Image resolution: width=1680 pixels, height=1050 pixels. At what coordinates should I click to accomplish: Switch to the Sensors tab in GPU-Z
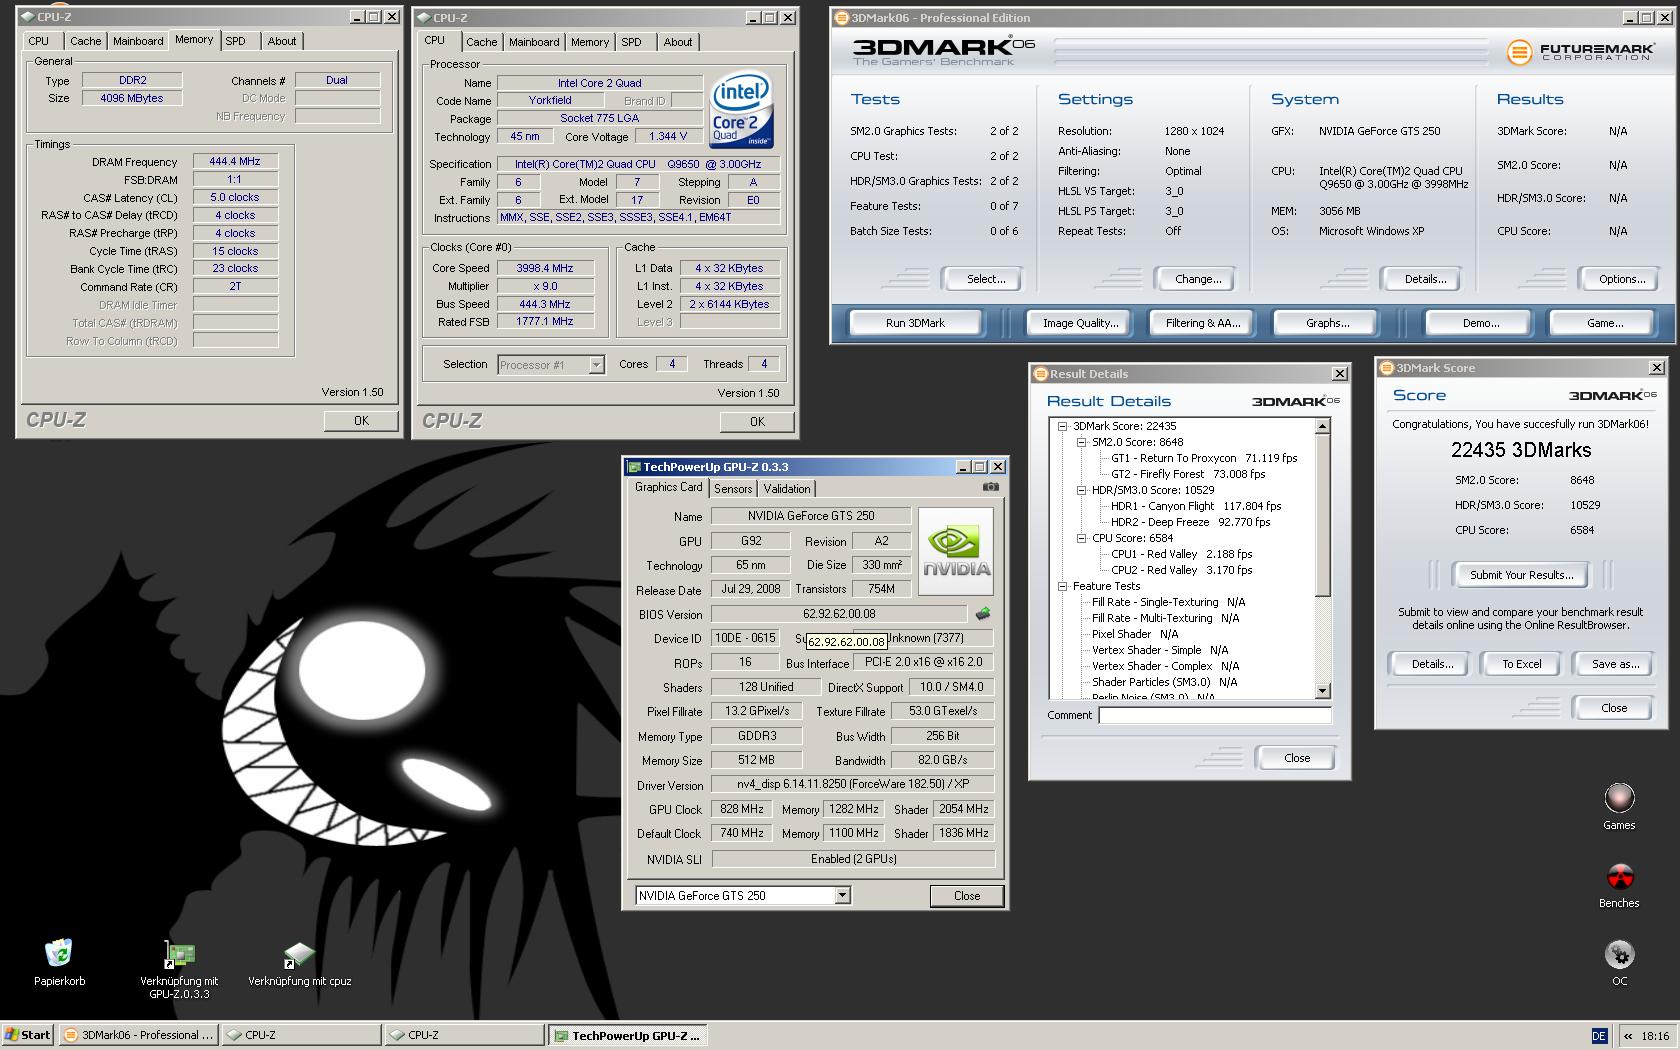(x=733, y=489)
